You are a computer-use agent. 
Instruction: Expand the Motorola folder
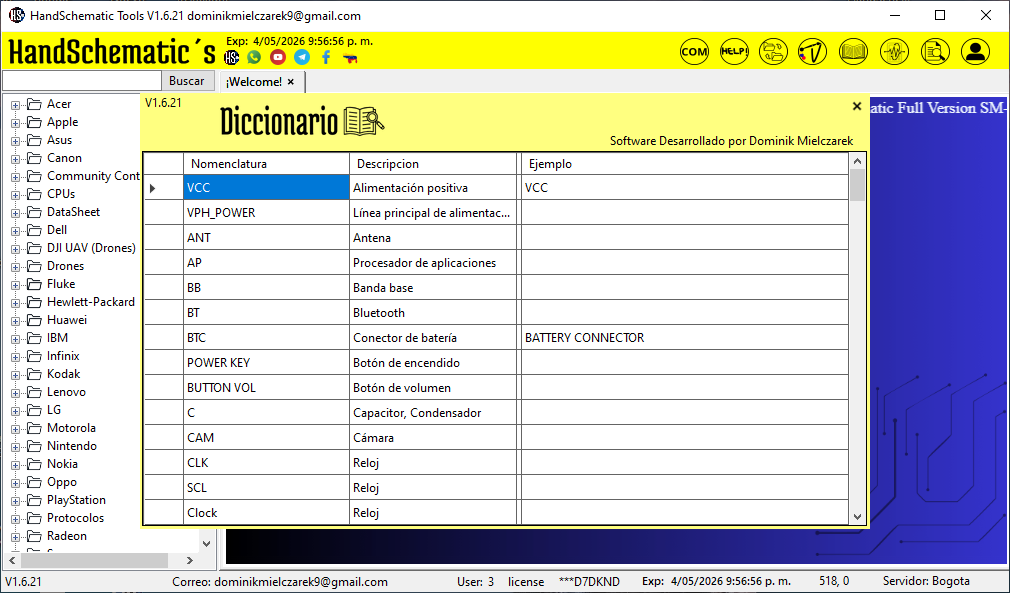[x=15, y=429]
